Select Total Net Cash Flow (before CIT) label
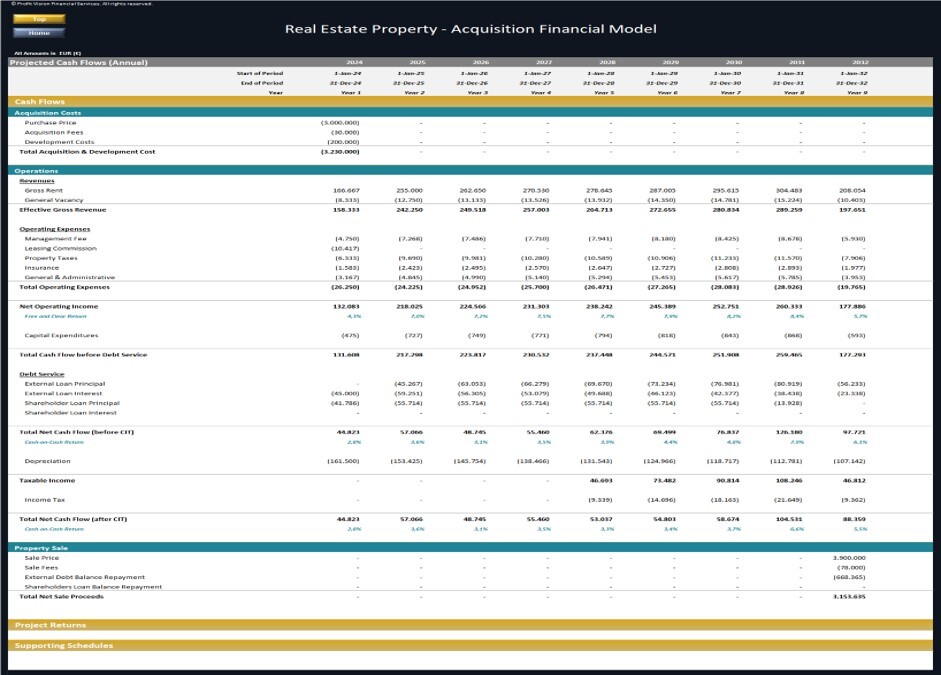This screenshot has height=675, width=941. point(76,432)
